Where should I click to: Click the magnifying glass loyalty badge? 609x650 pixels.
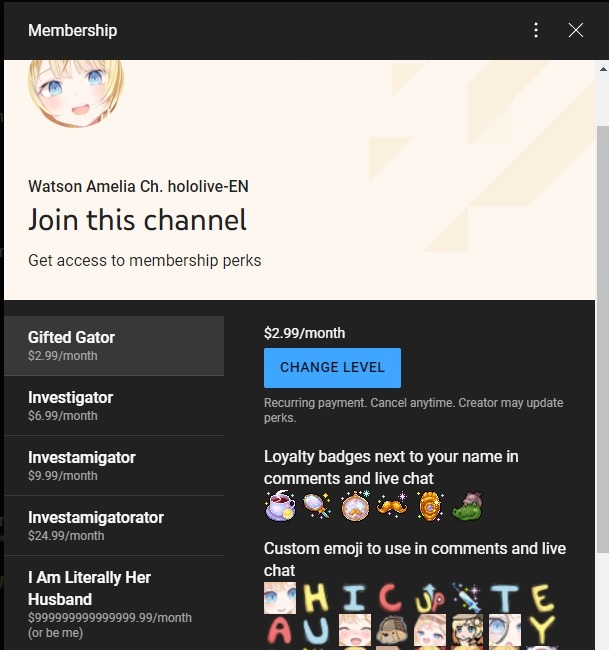pos(317,506)
